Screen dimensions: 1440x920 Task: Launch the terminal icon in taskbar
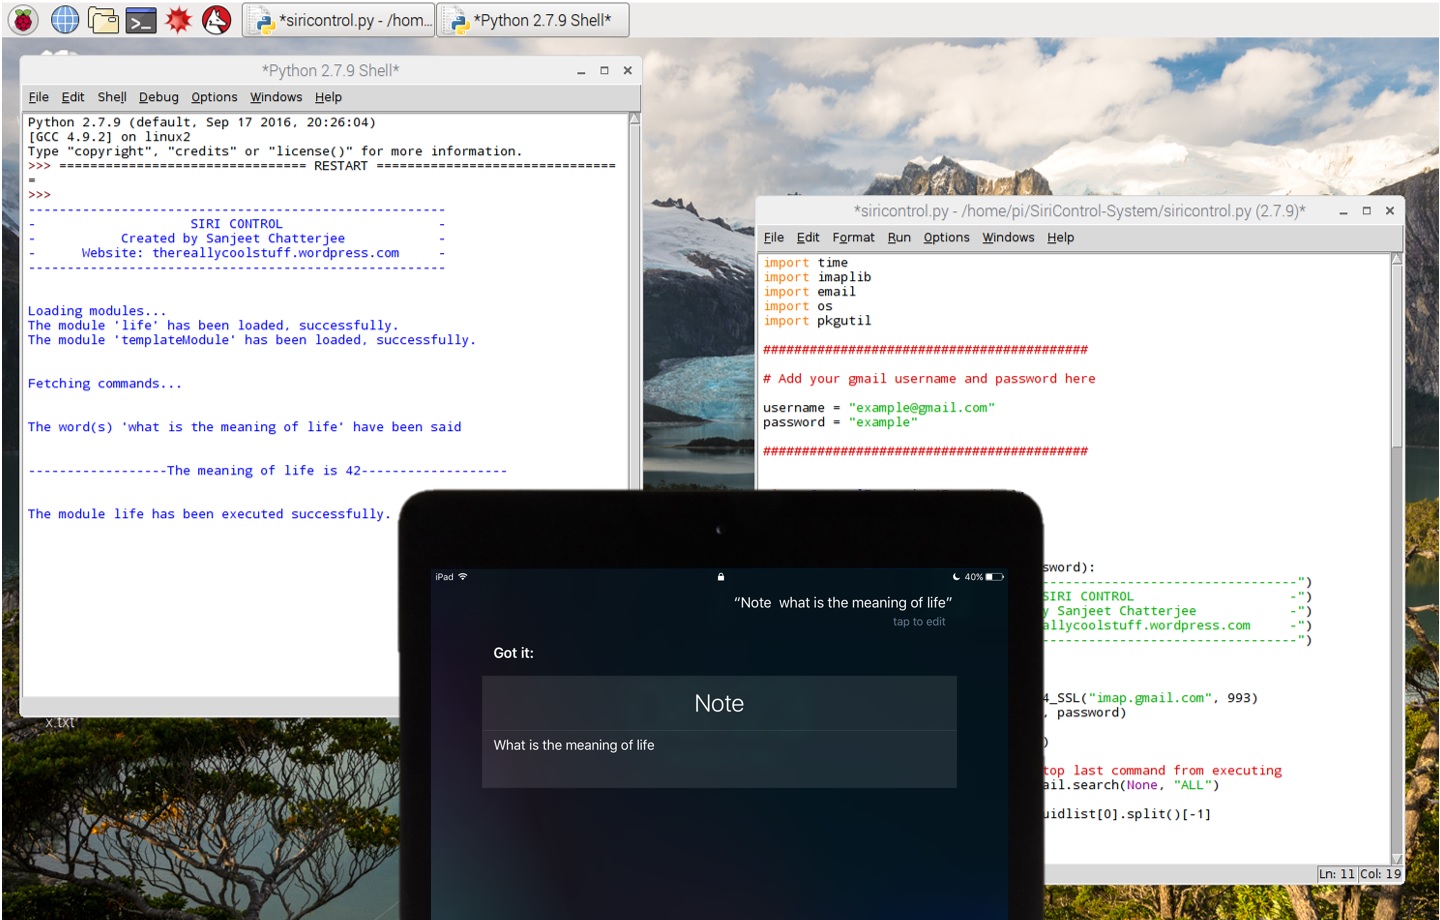tap(141, 20)
